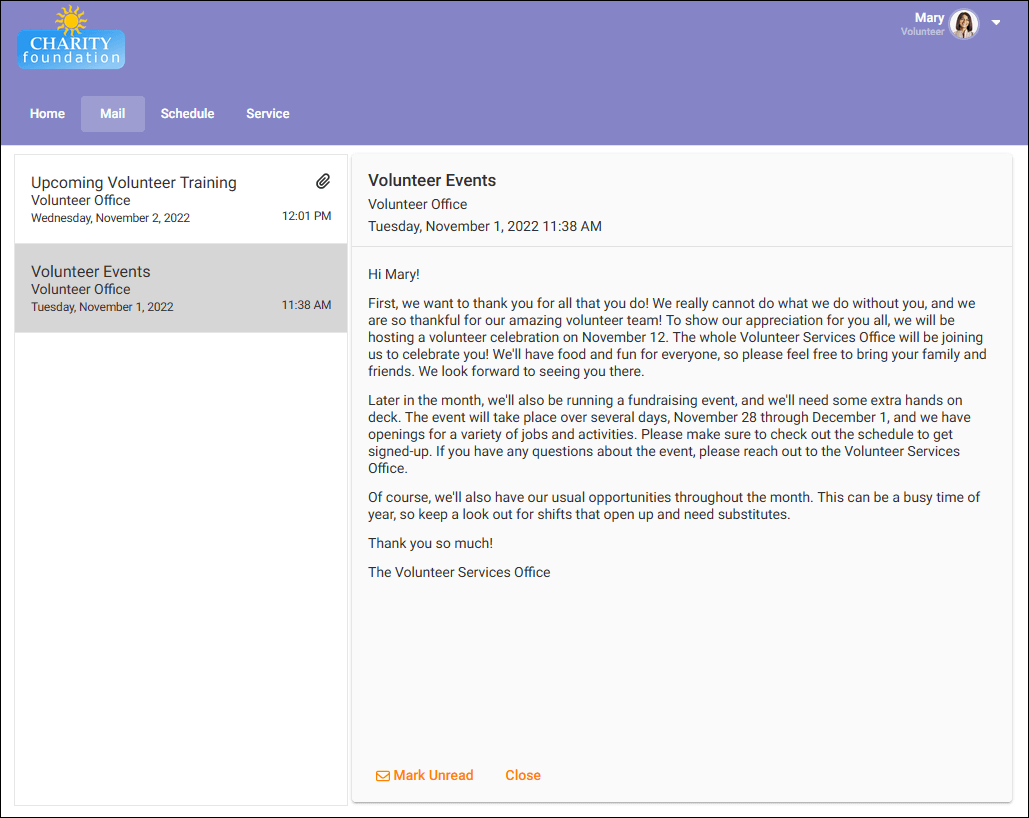
Task: Click the envelope icon beside Mark Unread
Action: point(382,776)
